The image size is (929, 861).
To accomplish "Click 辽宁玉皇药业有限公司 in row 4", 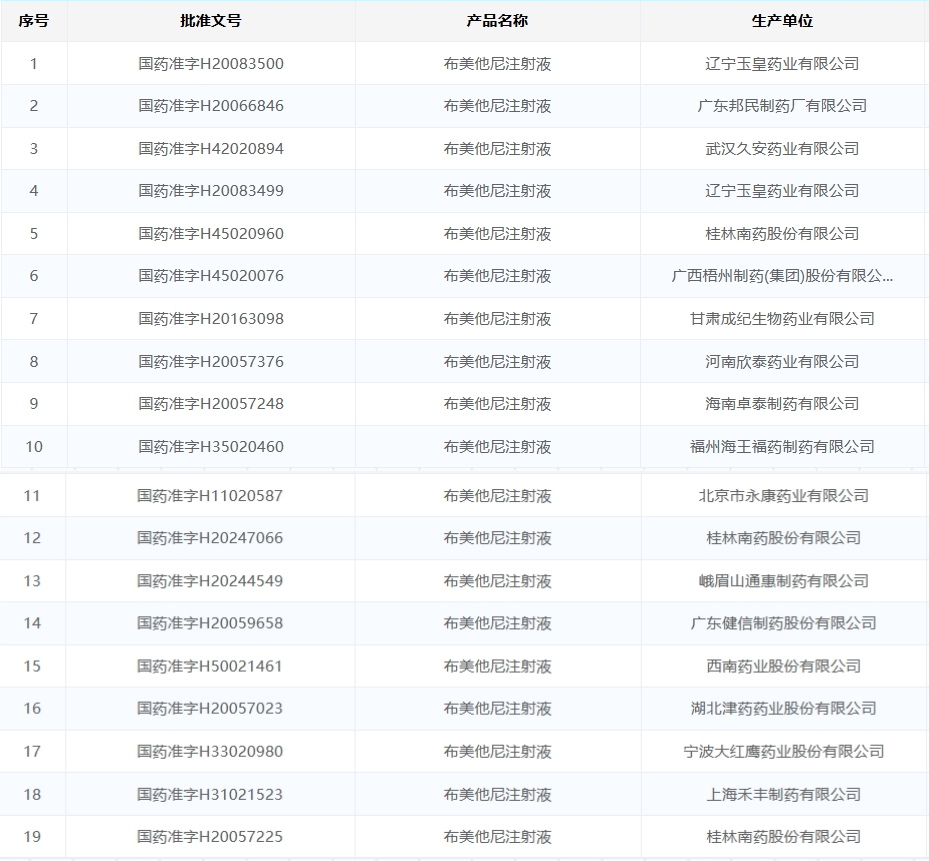I will tap(782, 191).
